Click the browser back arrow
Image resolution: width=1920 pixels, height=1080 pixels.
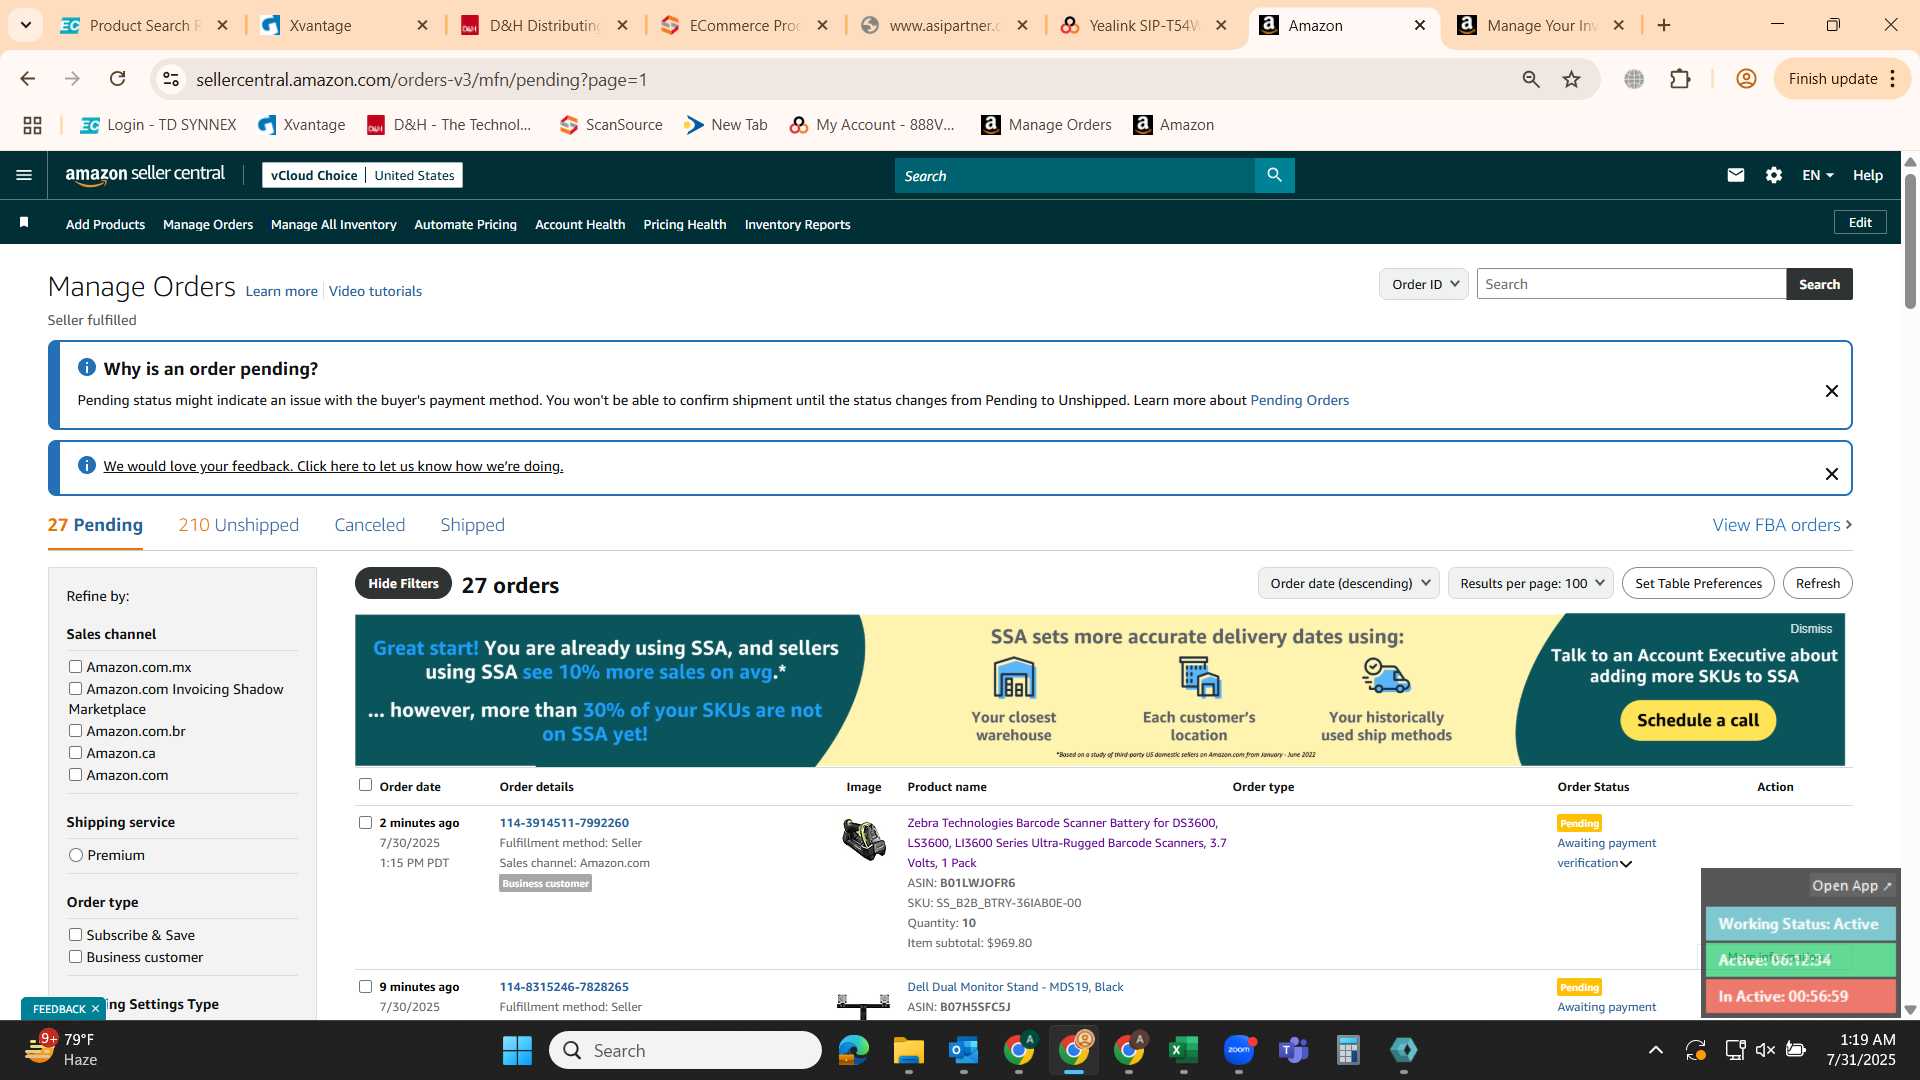click(28, 79)
